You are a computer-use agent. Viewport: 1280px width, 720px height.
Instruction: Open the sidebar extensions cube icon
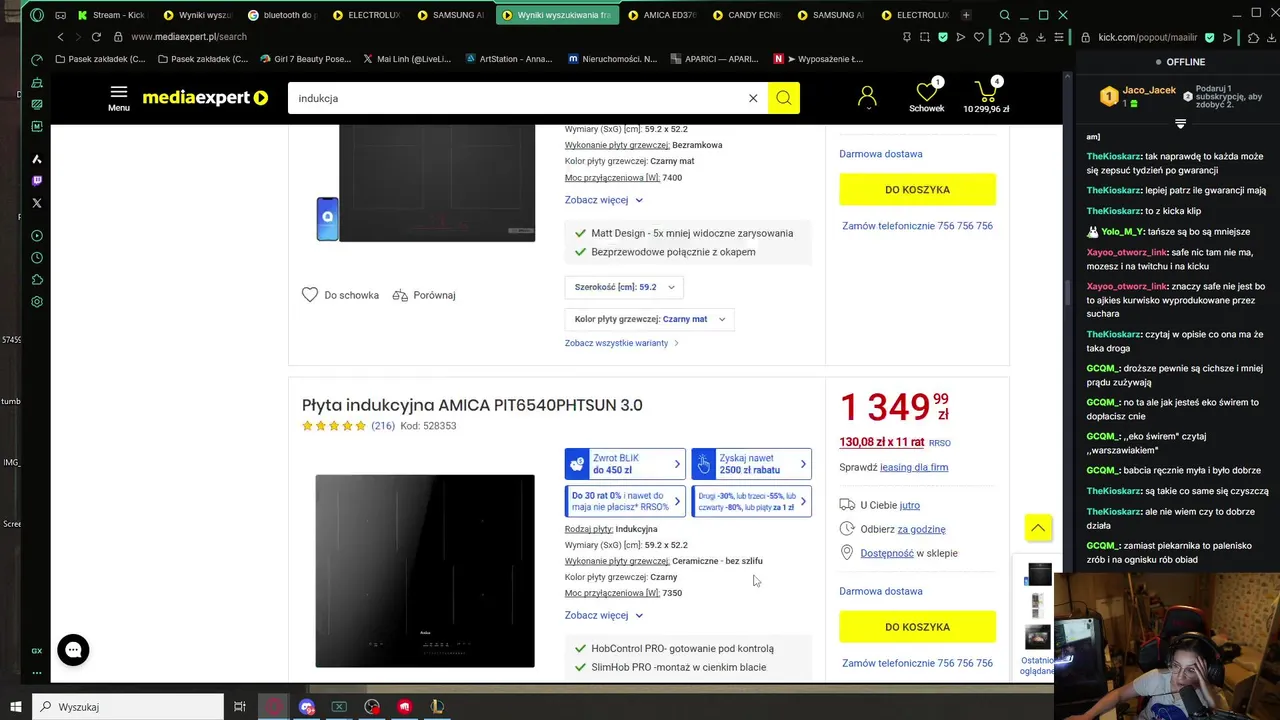[x=37, y=280]
